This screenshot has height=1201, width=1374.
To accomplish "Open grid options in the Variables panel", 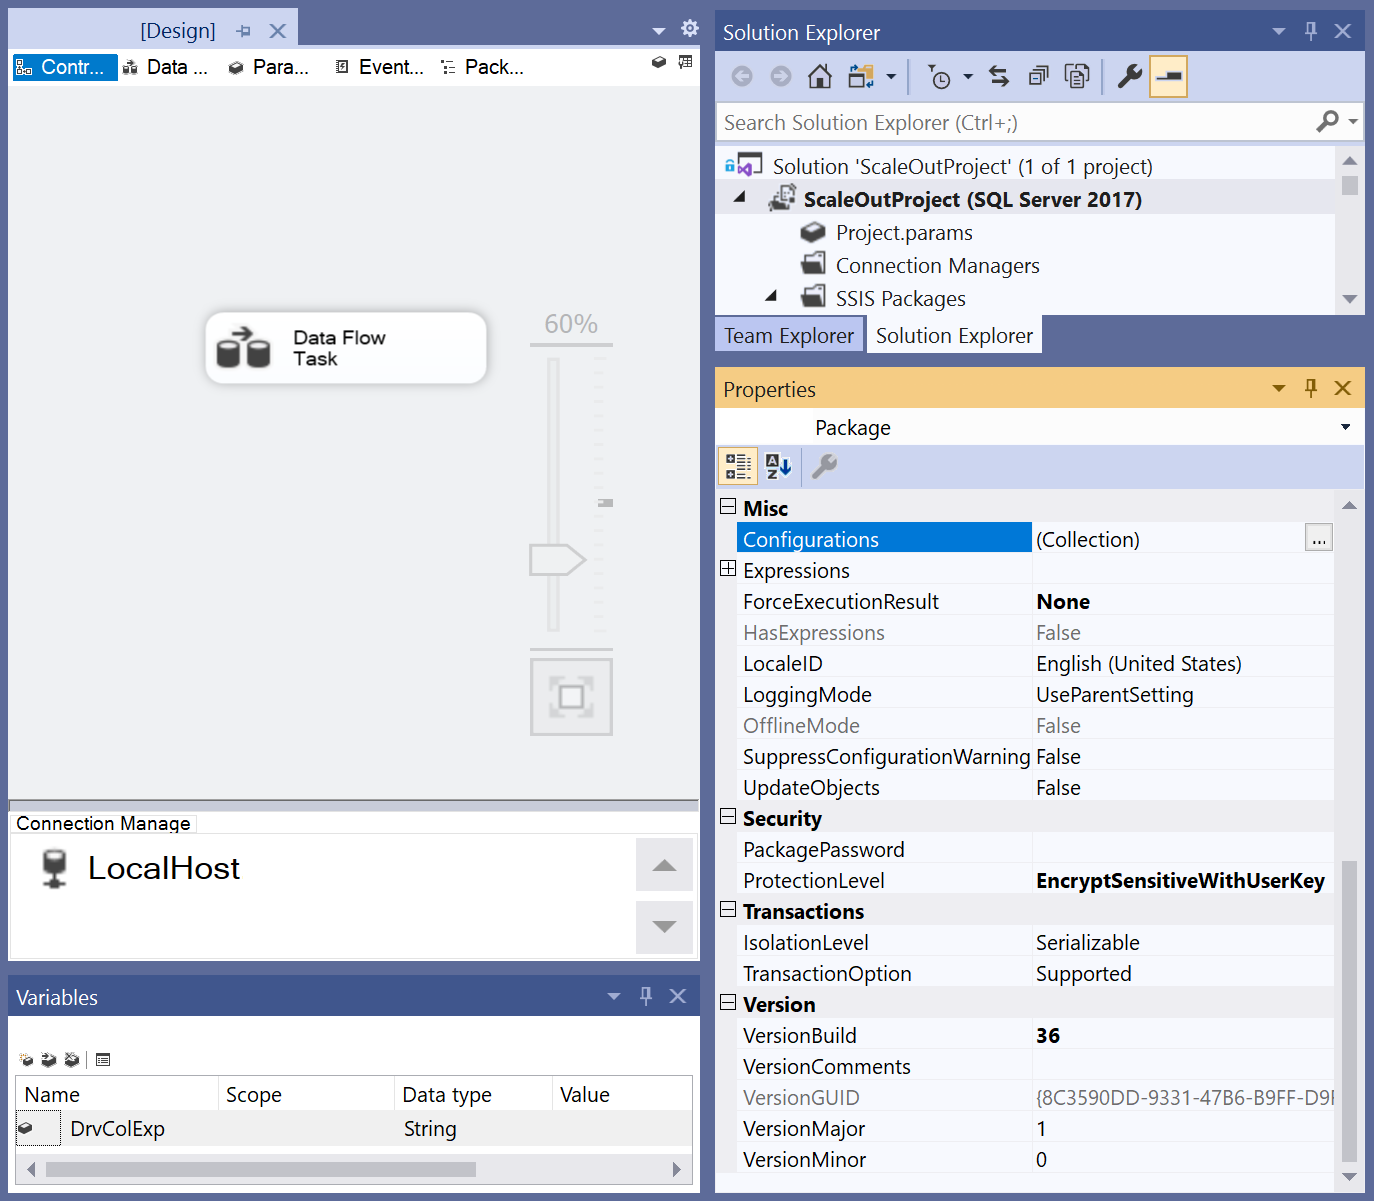I will pyautogui.click(x=103, y=1059).
